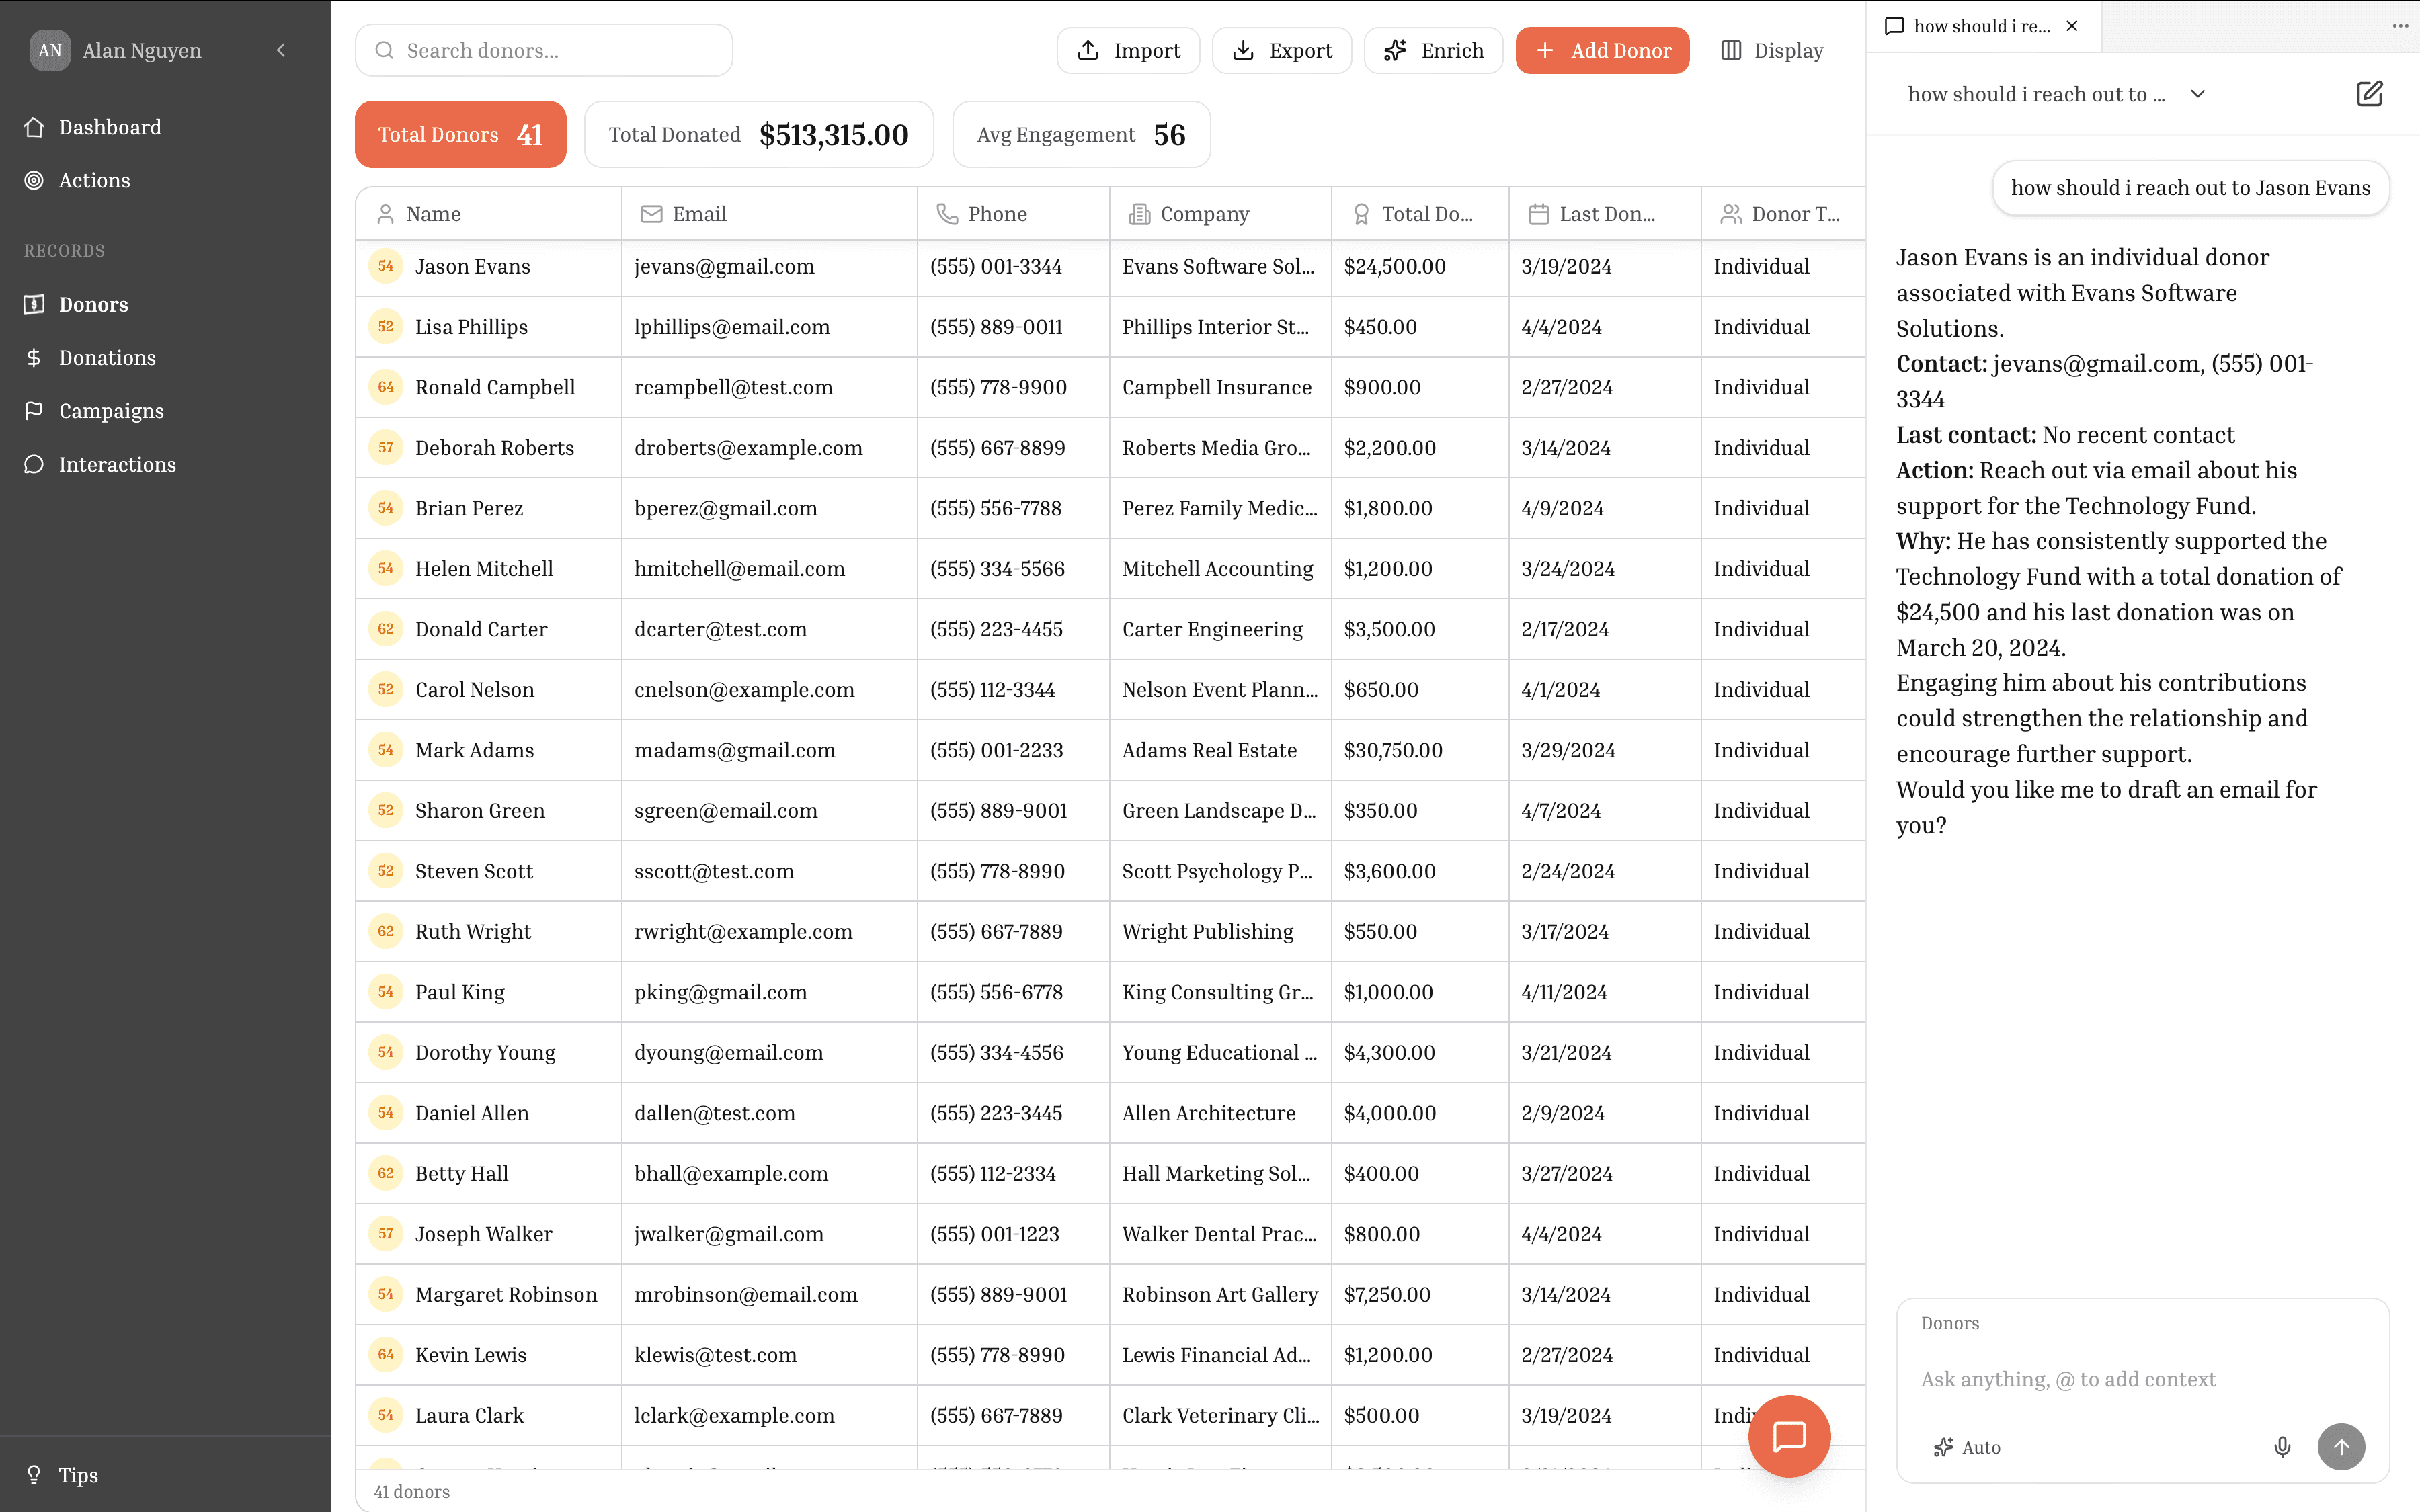Click the Actions item in the sidebar
Image resolution: width=2420 pixels, height=1512 pixels.
(94, 180)
